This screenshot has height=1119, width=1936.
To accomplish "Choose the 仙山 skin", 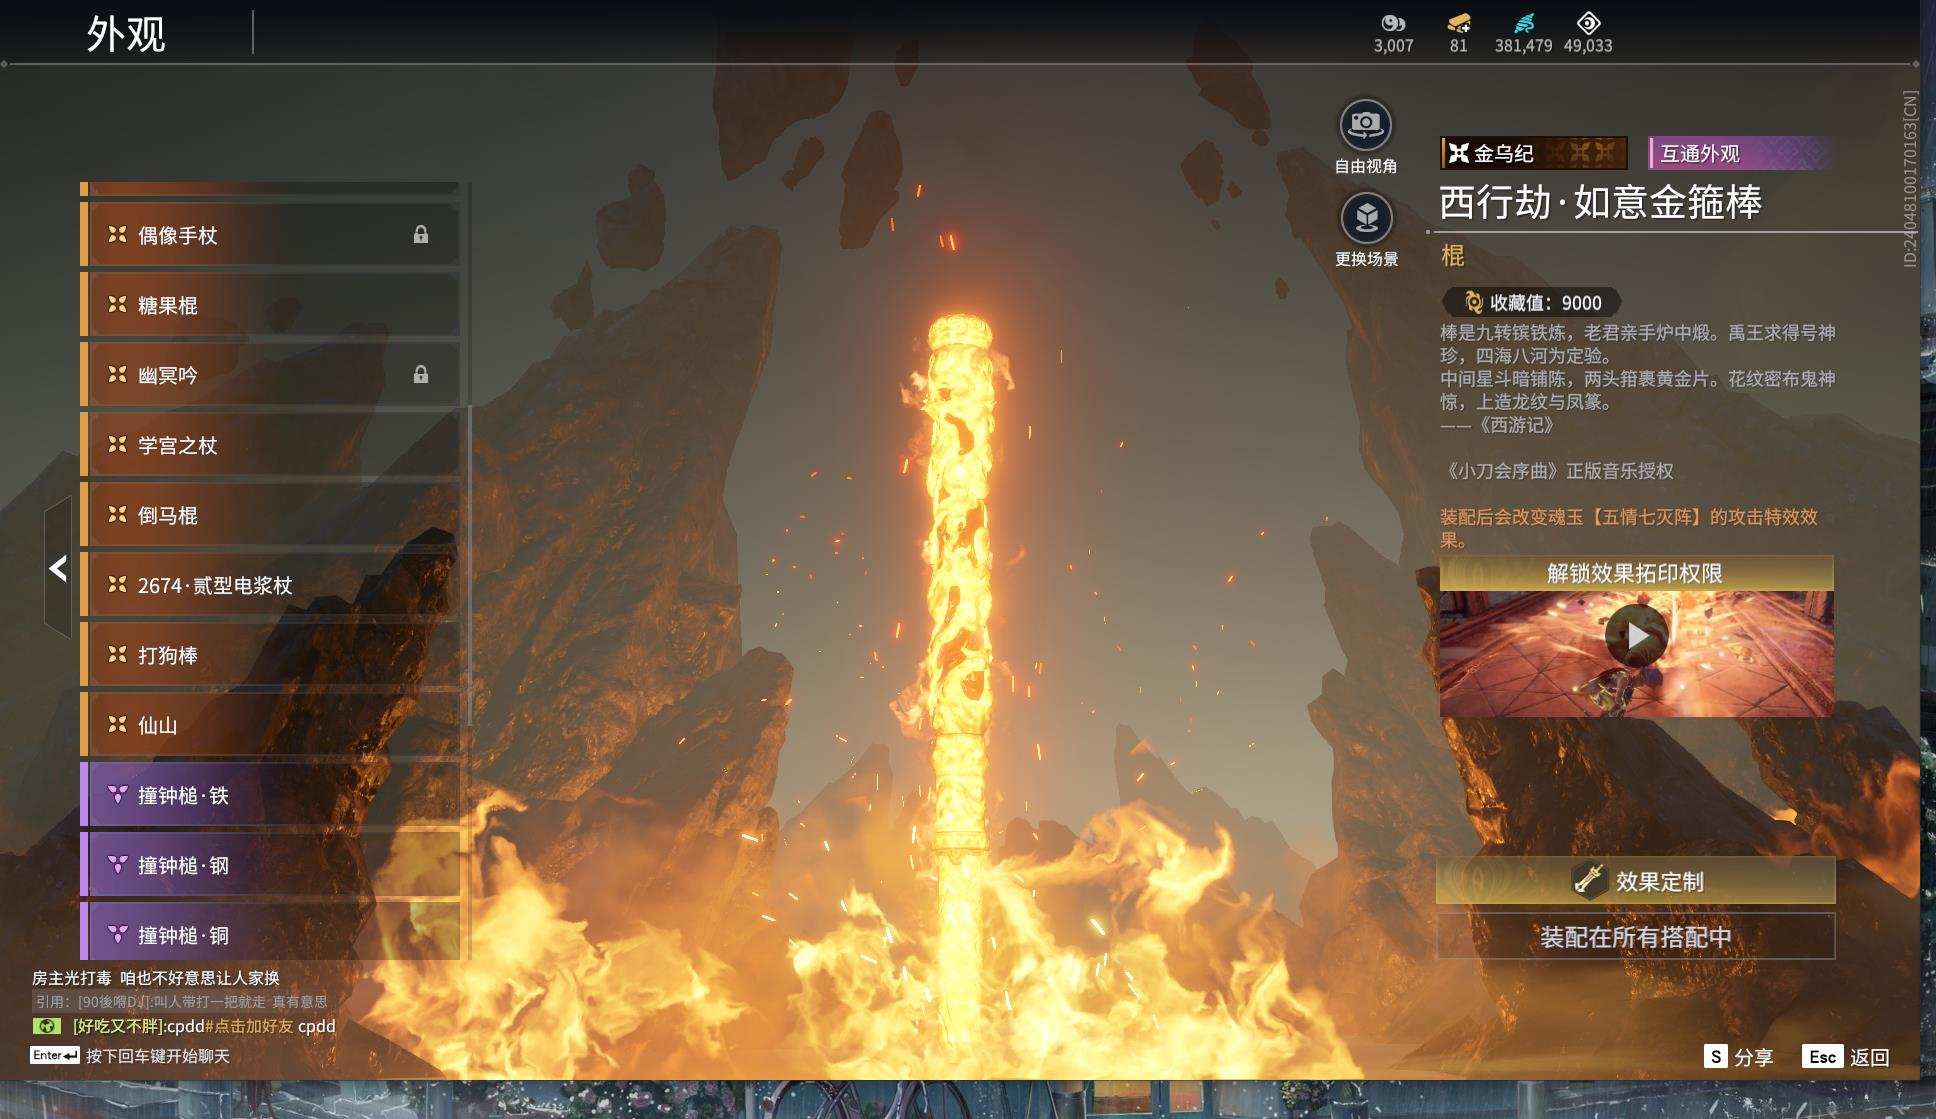I will point(270,725).
